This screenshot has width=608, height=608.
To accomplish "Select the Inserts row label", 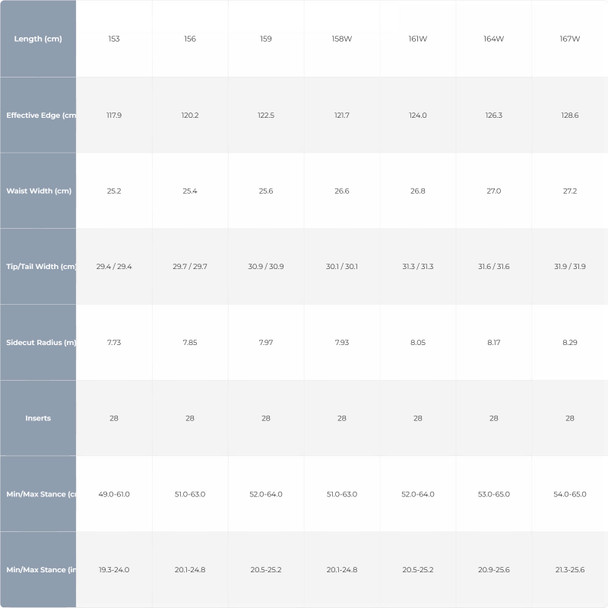I will pyautogui.click(x=38, y=418).
